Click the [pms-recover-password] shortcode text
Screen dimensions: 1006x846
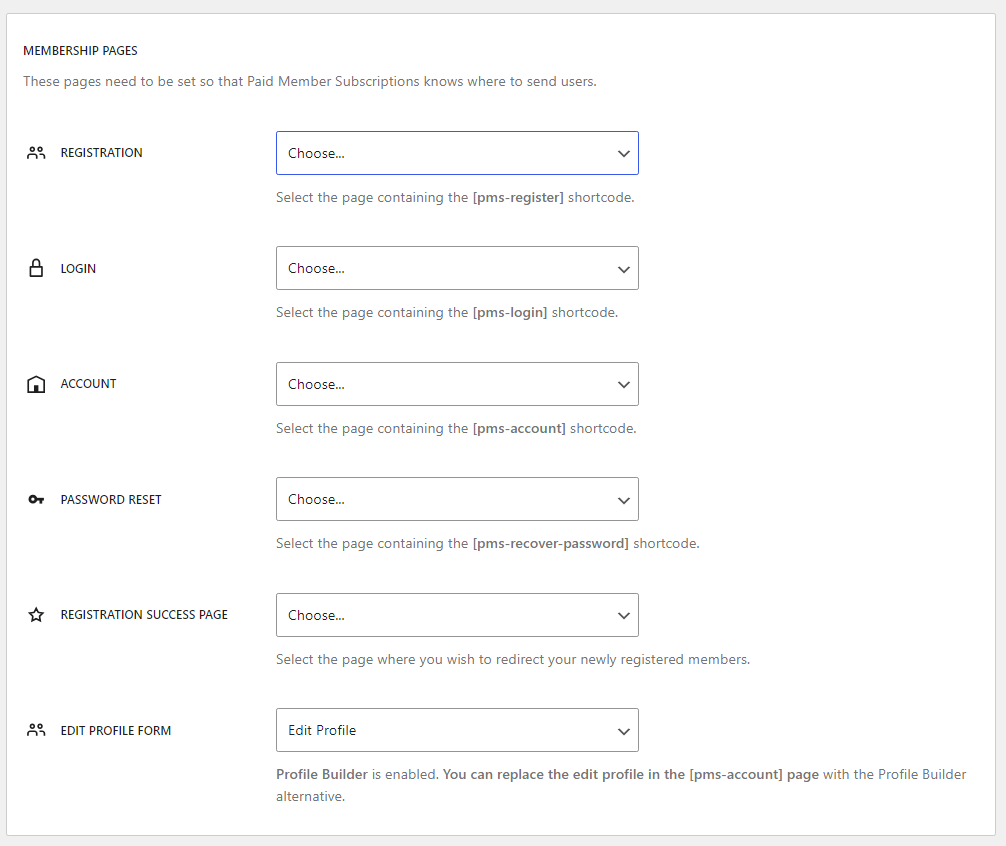point(550,543)
